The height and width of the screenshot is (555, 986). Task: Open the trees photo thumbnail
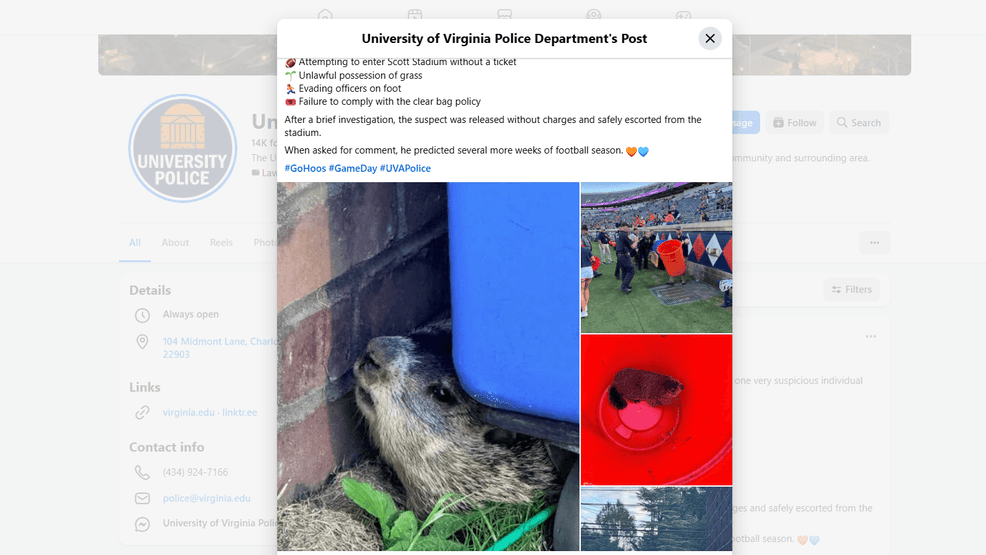click(x=656, y=519)
